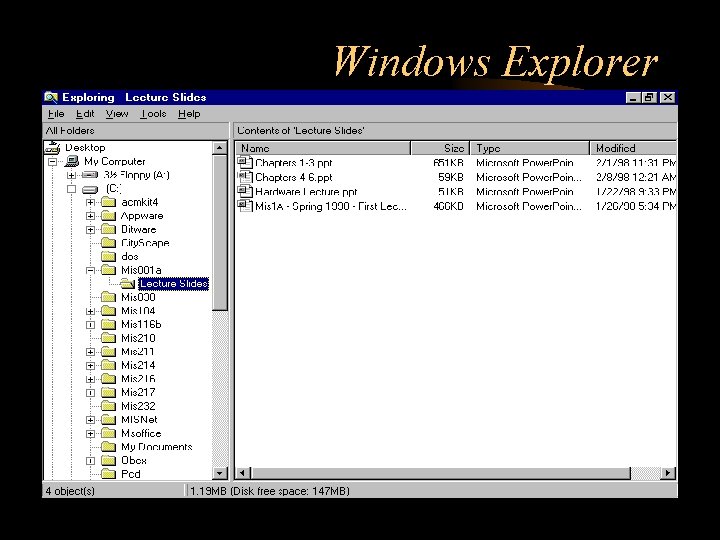This screenshot has width=720, height=540.
Task: Click the Mis210 folder icon
Action: (108, 338)
